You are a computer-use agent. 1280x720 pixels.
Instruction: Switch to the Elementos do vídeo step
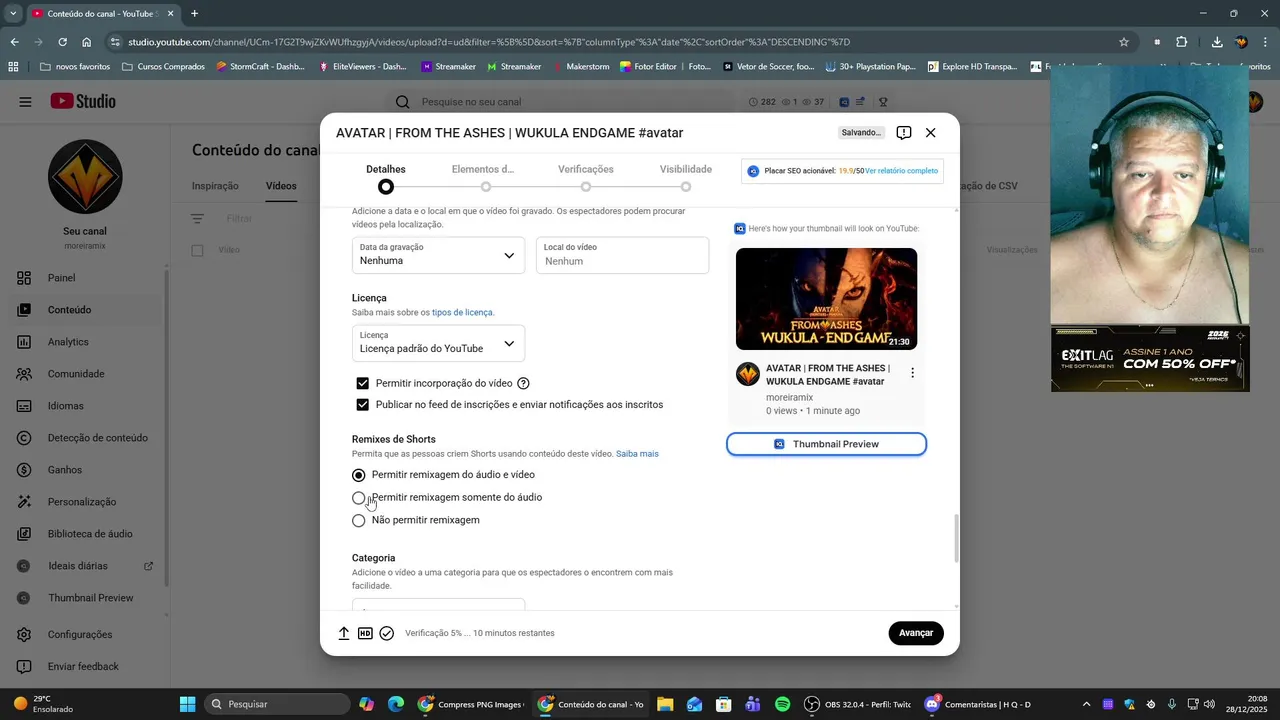[x=486, y=178]
